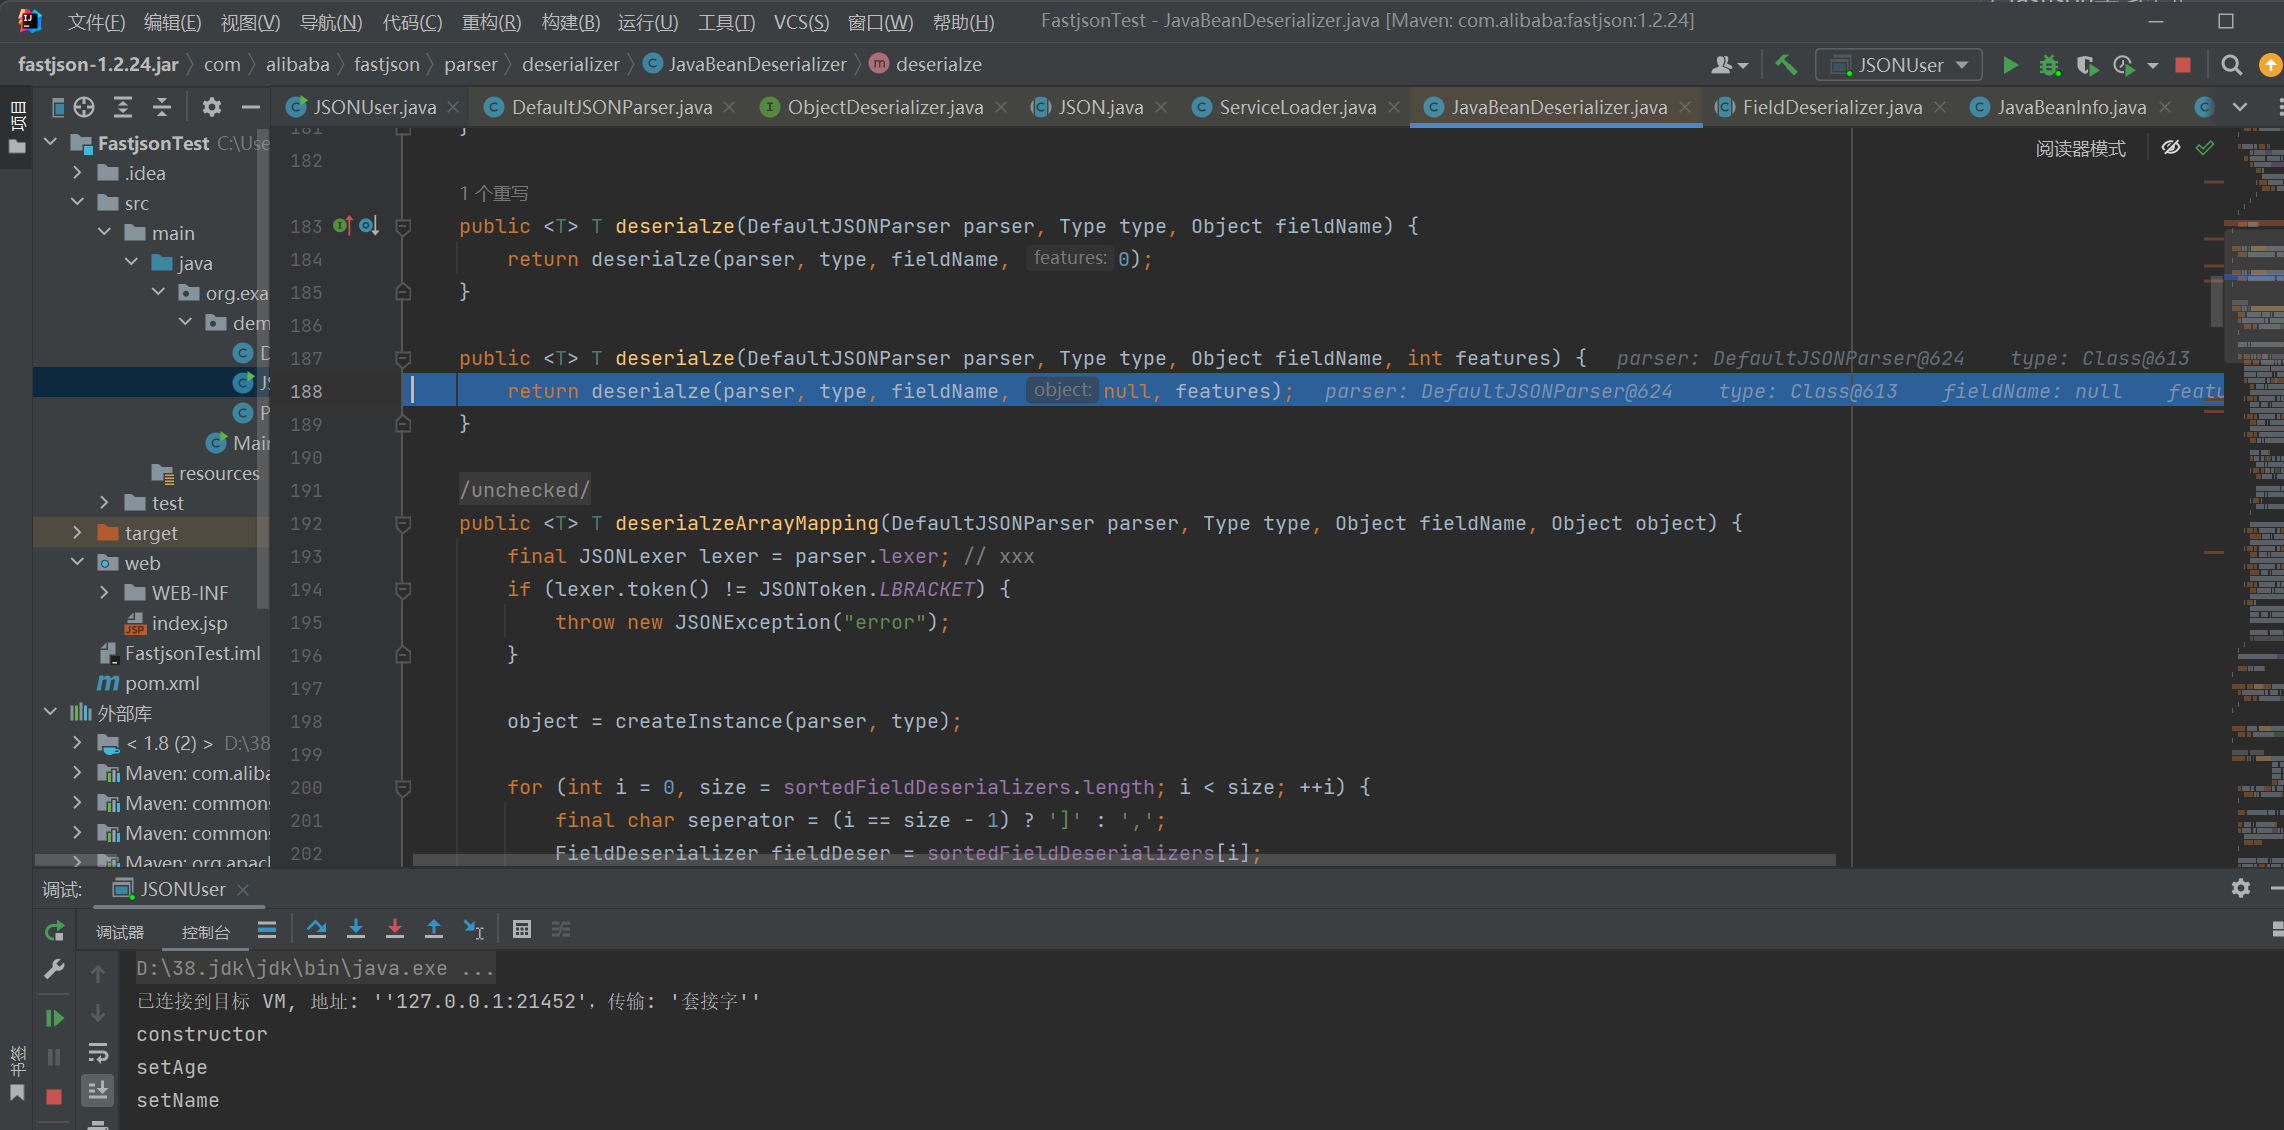Image resolution: width=2284 pixels, height=1130 pixels.
Task: Click the editor horizontal scrollbar
Action: tap(1122, 860)
